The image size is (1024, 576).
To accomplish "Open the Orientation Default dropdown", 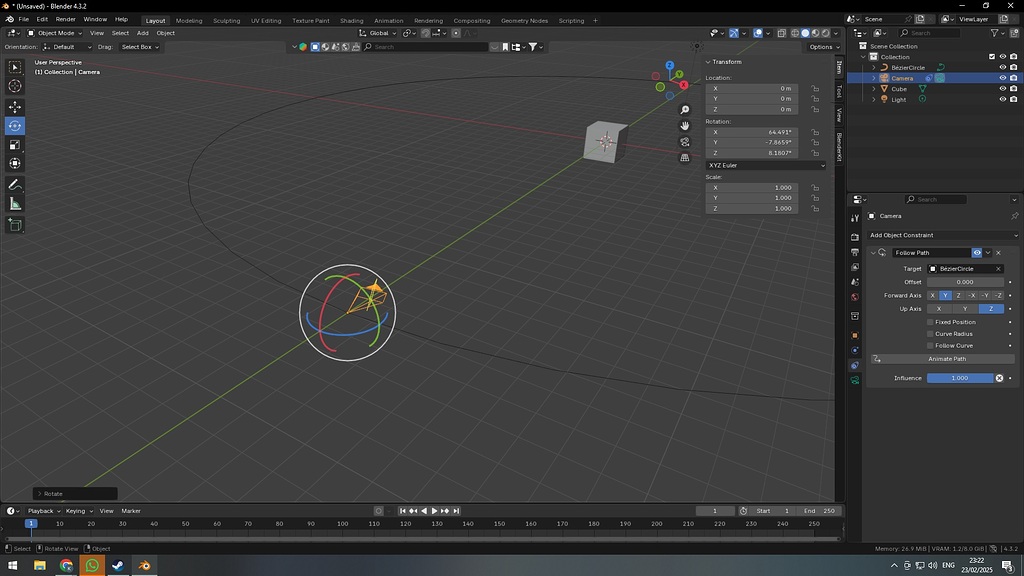I will pos(67,47).
